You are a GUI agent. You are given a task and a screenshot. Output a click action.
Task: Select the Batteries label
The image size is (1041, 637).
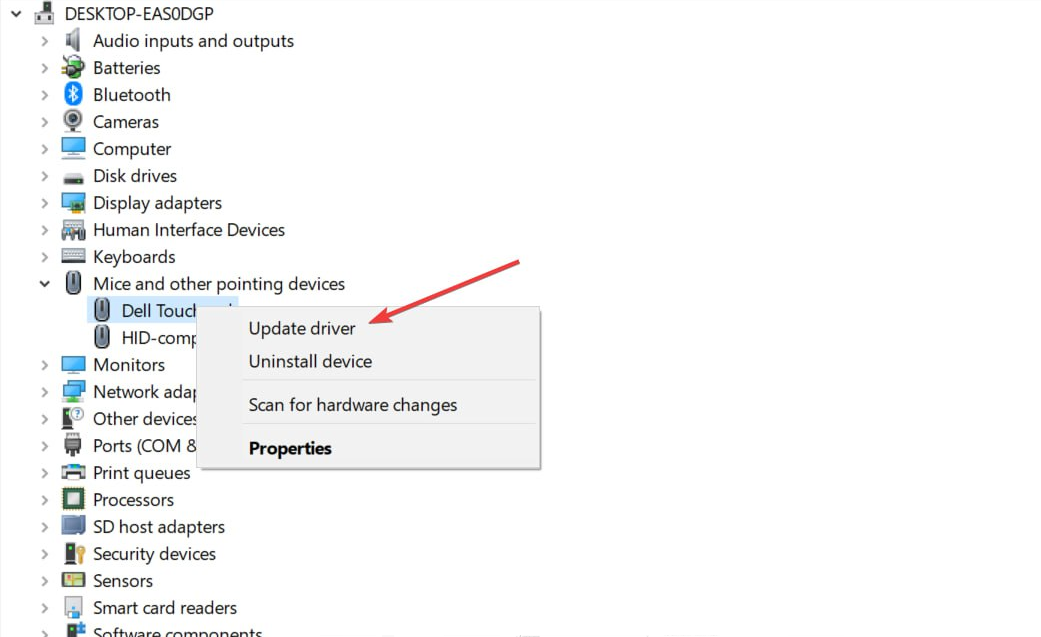(127, 68)
